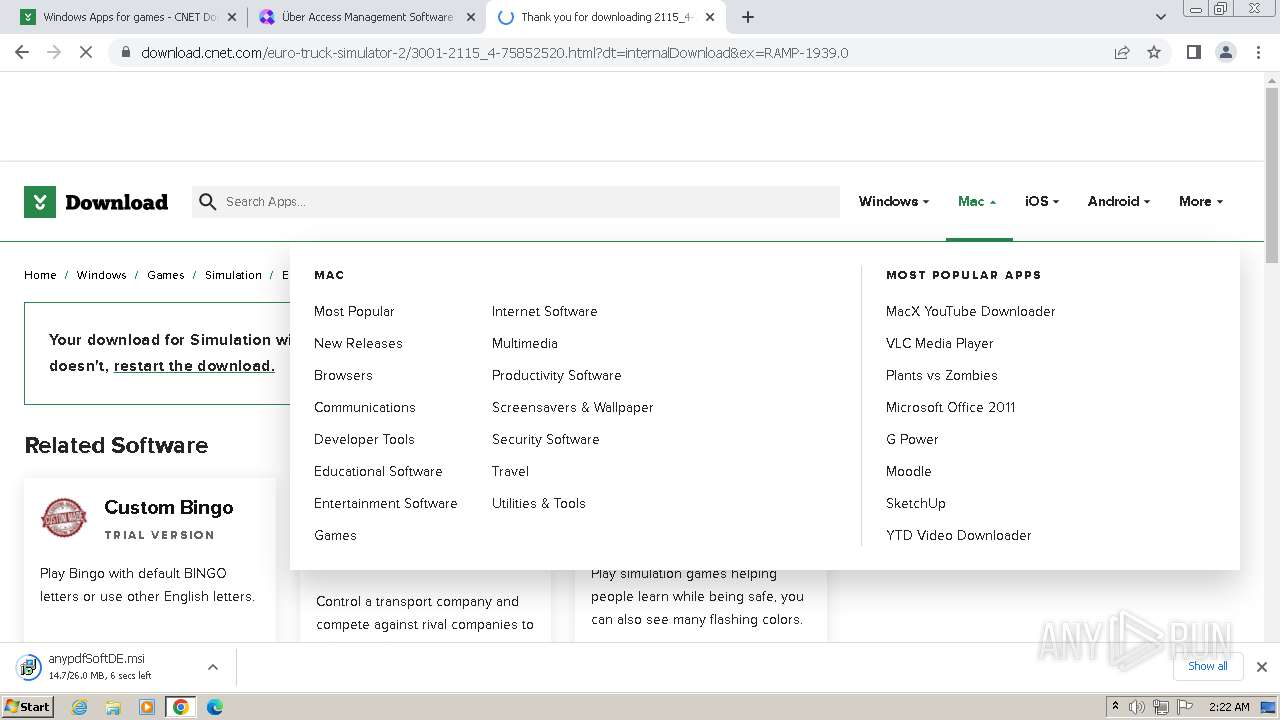Click the search magnifier icon

pyautogui.click(x=208, y=202)
